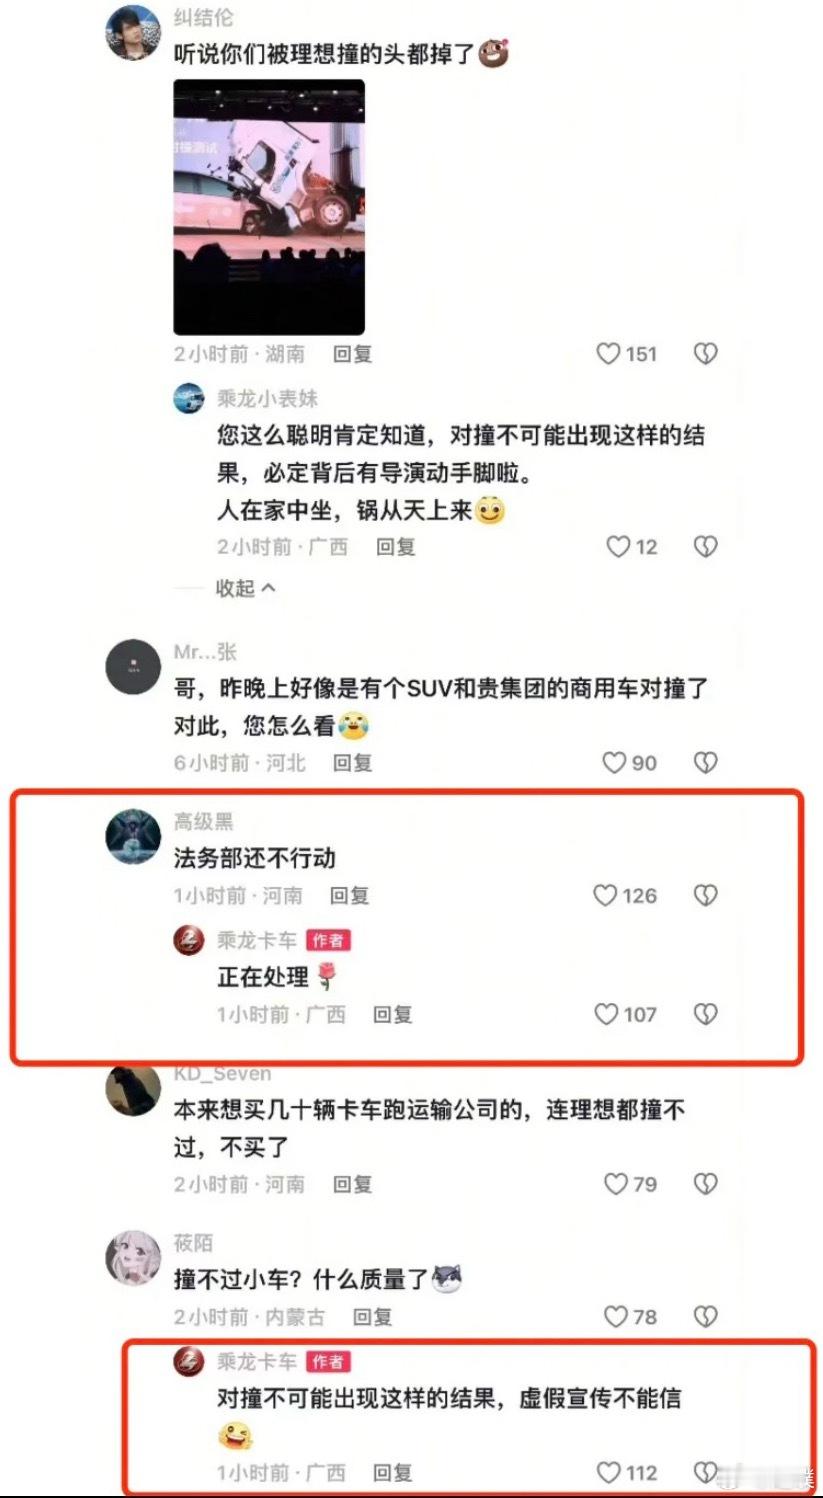Viewport: 823px width, 1498px height.
Task: Dislike Mr...张's comment via broken heart
Action: coord(706,762)
